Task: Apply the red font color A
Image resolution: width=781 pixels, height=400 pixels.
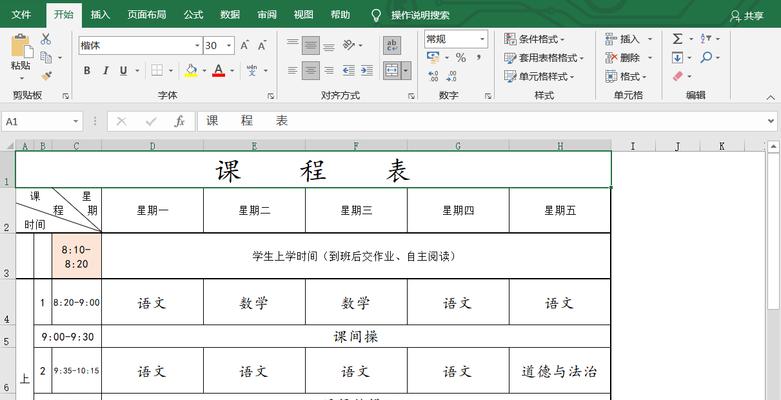Action: point(219,71)
